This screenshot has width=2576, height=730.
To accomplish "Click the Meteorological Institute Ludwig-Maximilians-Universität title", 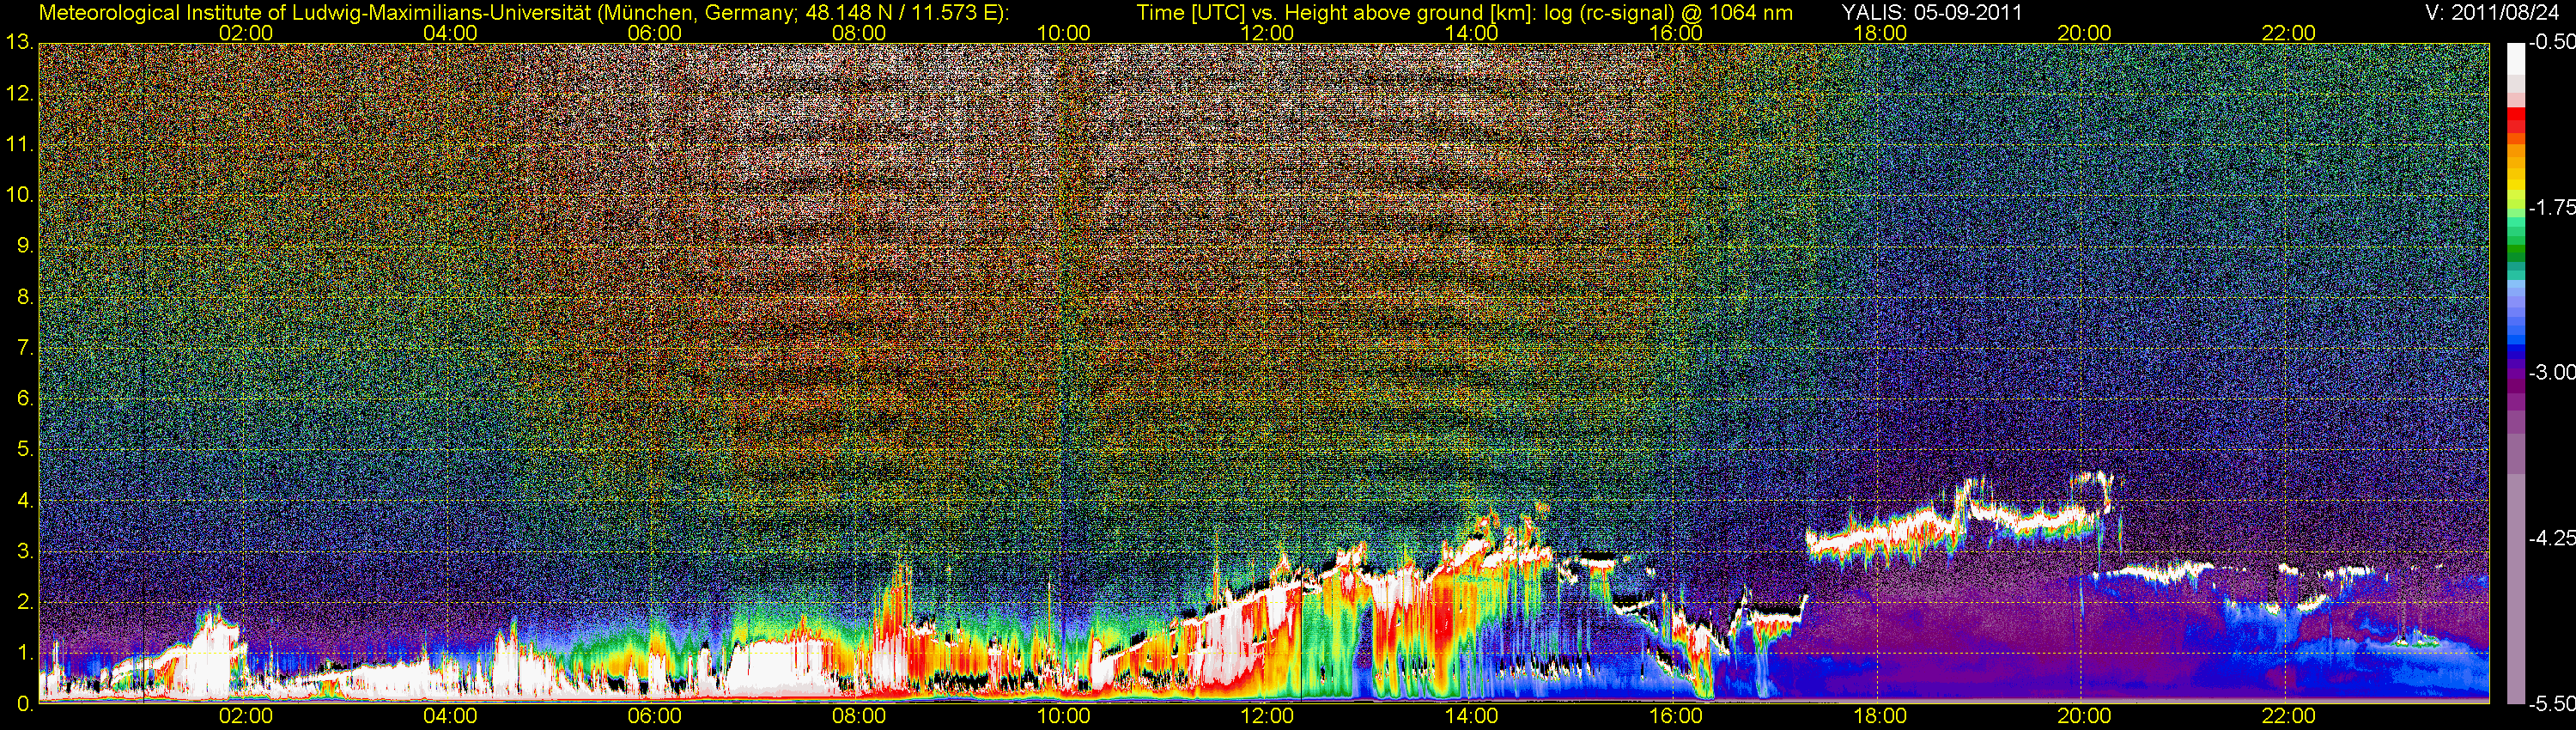I will 524,13.
